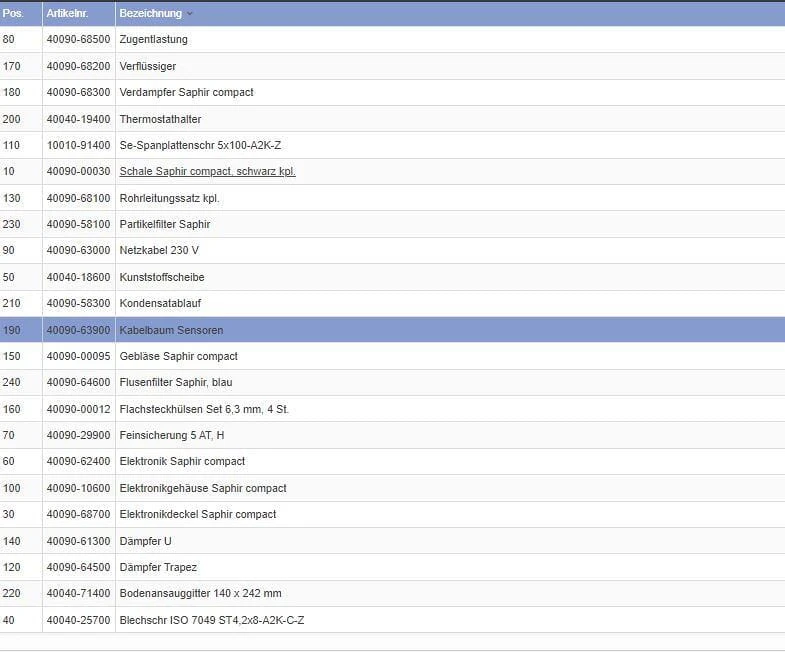Viewport: 785px width, 652px height.
Task: Select Partikelfilter Saphir row
Action: 392,224
